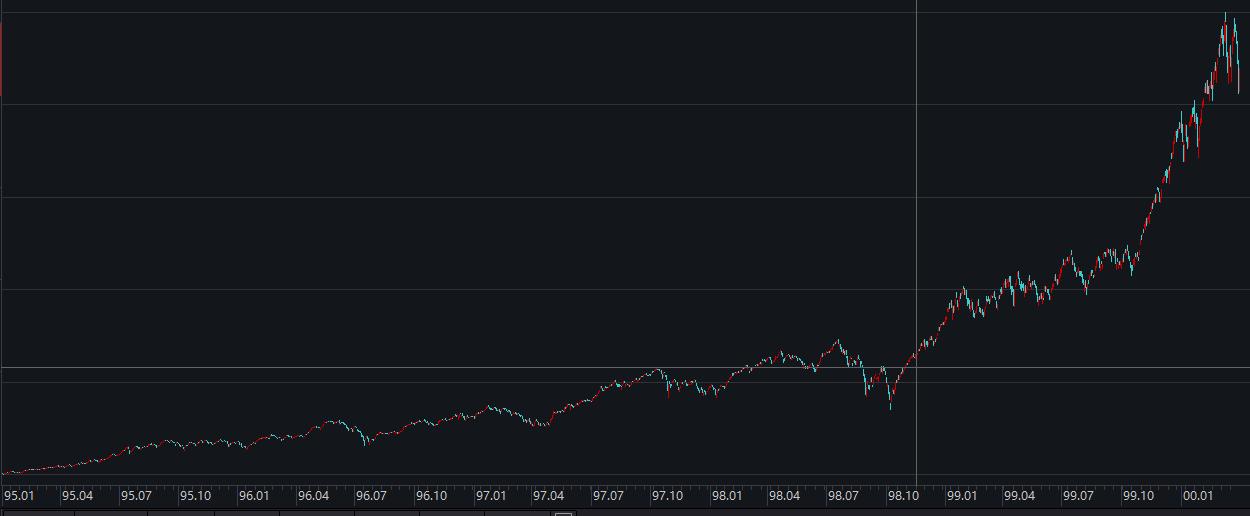This screenshot has width=1250, height=516.
Task: Click the 95.10 axis label
Action: click(x=195, y=495)
